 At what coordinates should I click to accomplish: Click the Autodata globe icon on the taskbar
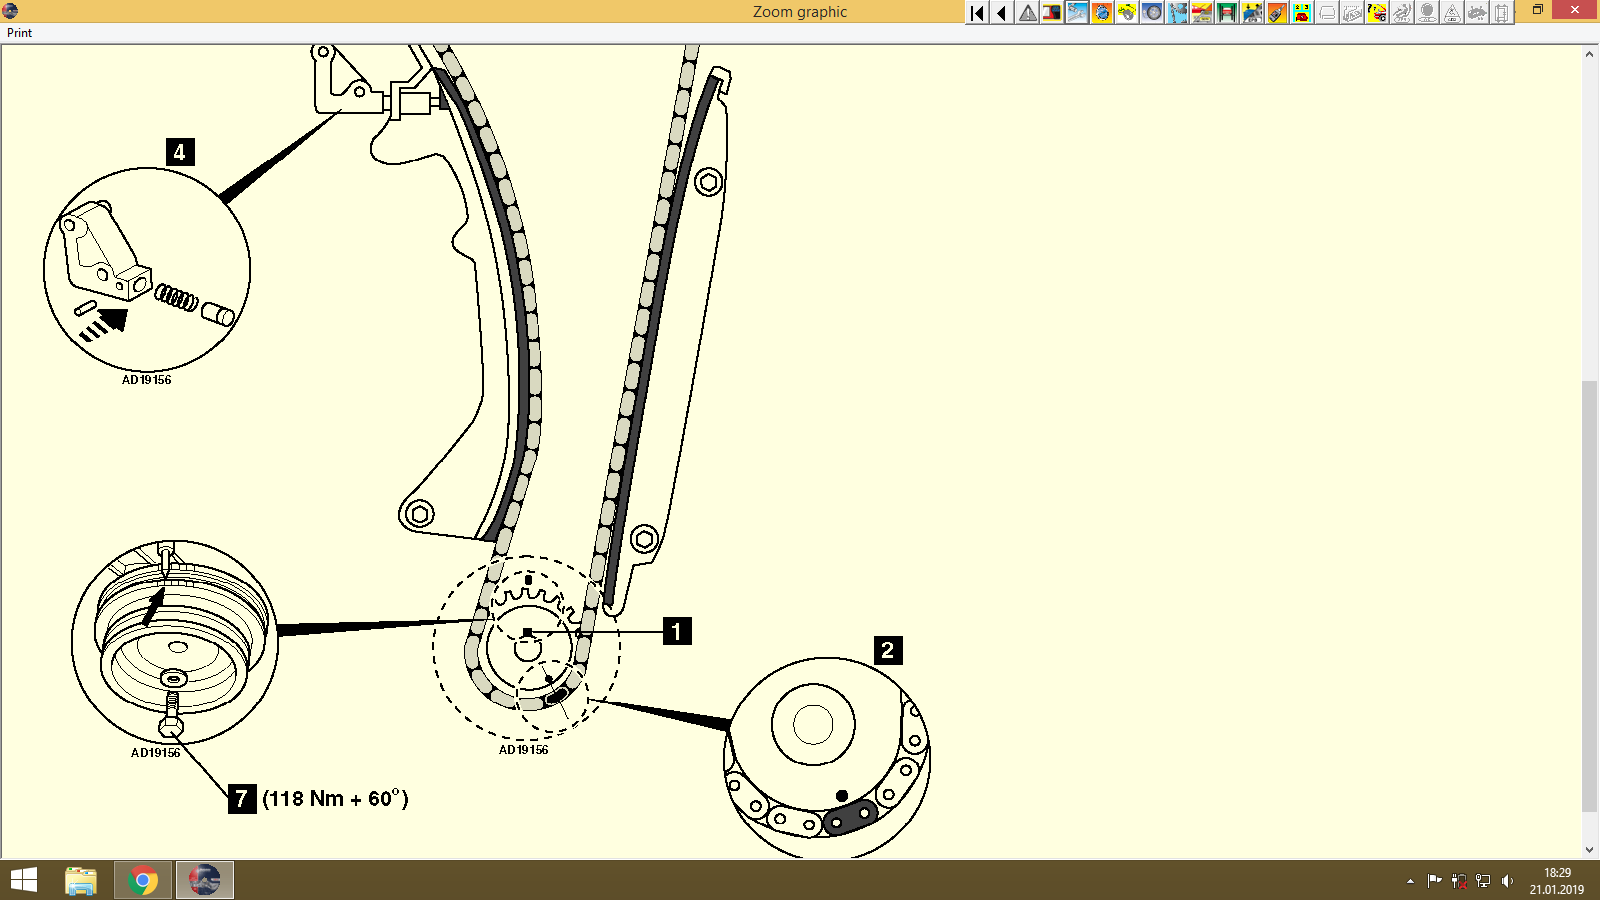[205, 880]
